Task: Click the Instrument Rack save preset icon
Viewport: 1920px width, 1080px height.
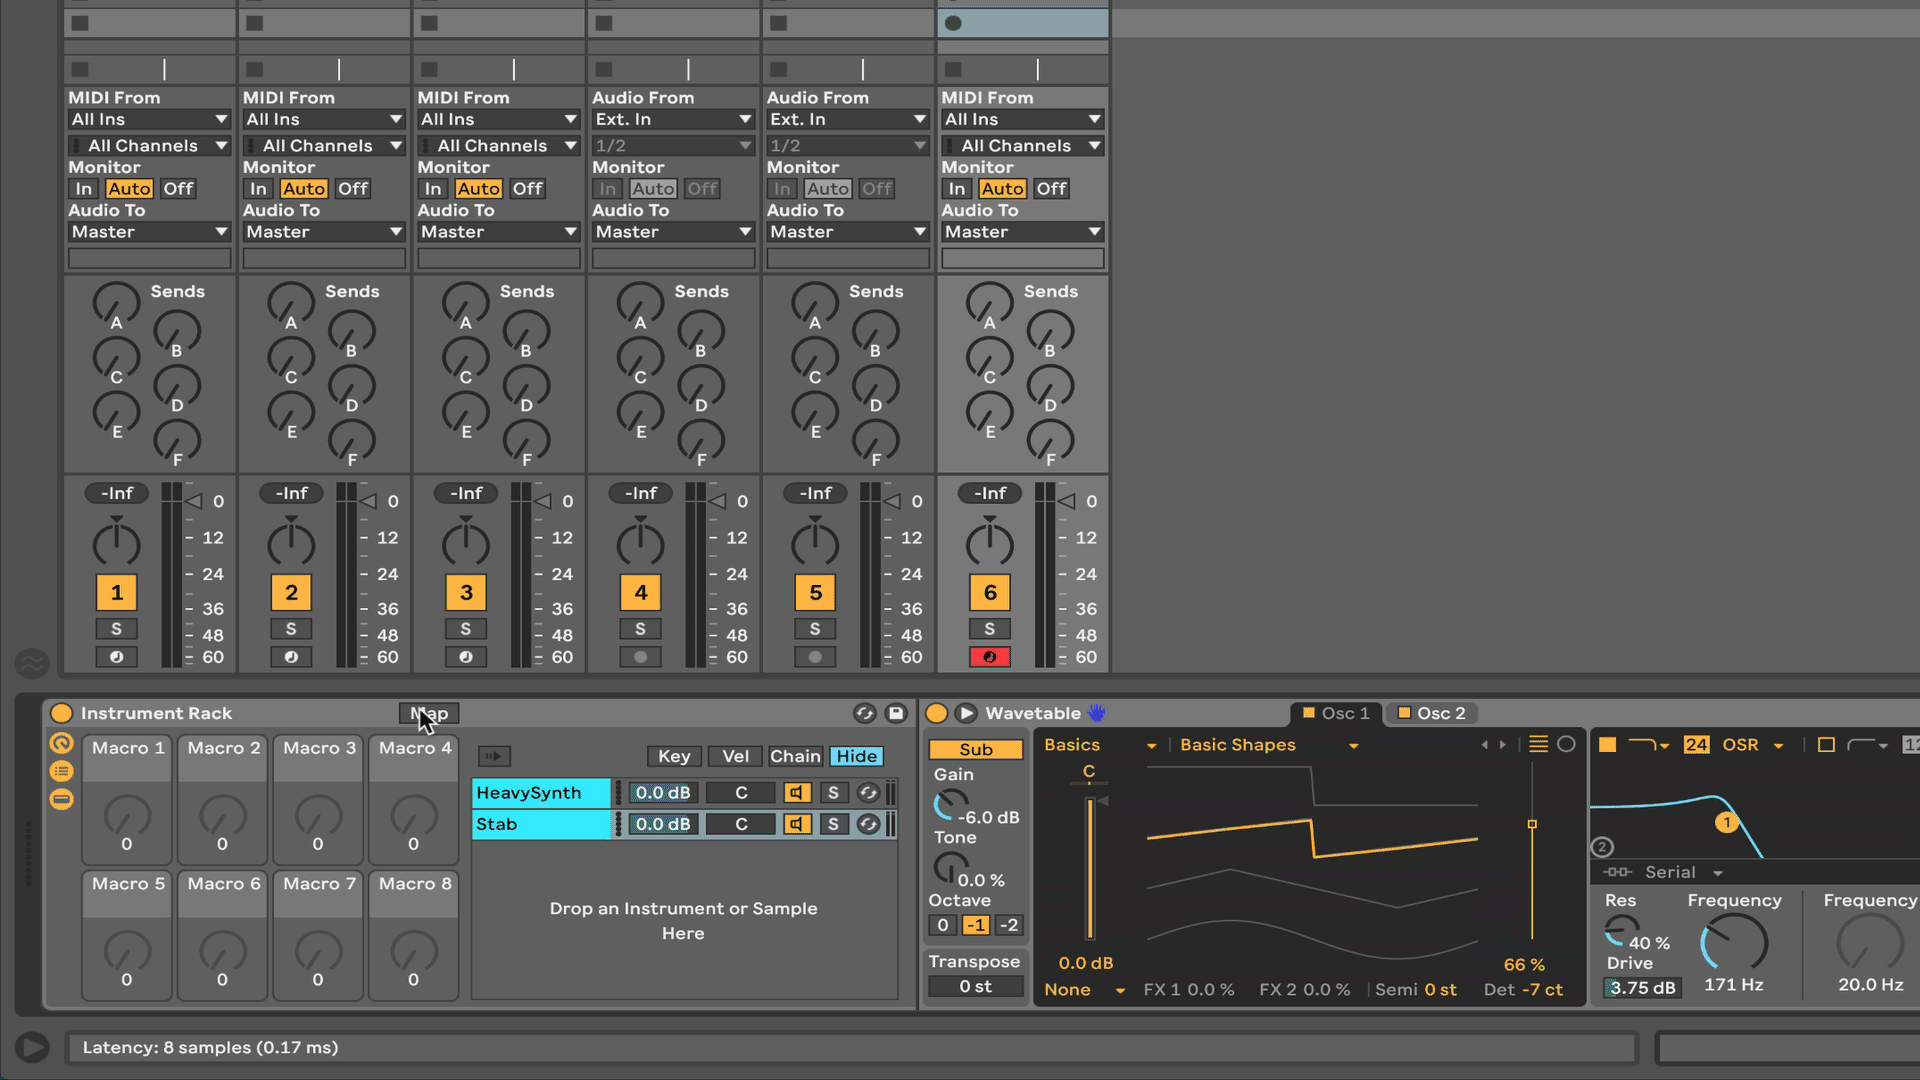Action: tap(896, 713)
